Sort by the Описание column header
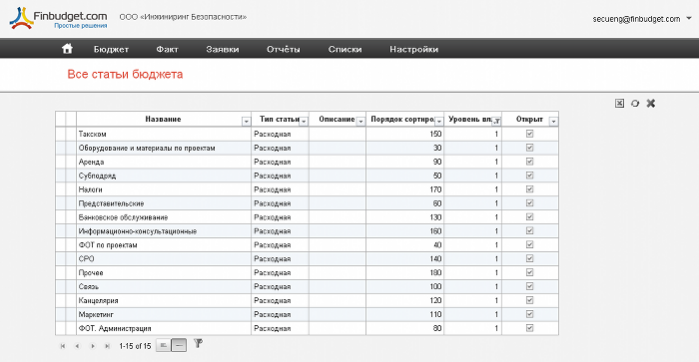Viewport: 699px width, 362px height. point(337,119)
